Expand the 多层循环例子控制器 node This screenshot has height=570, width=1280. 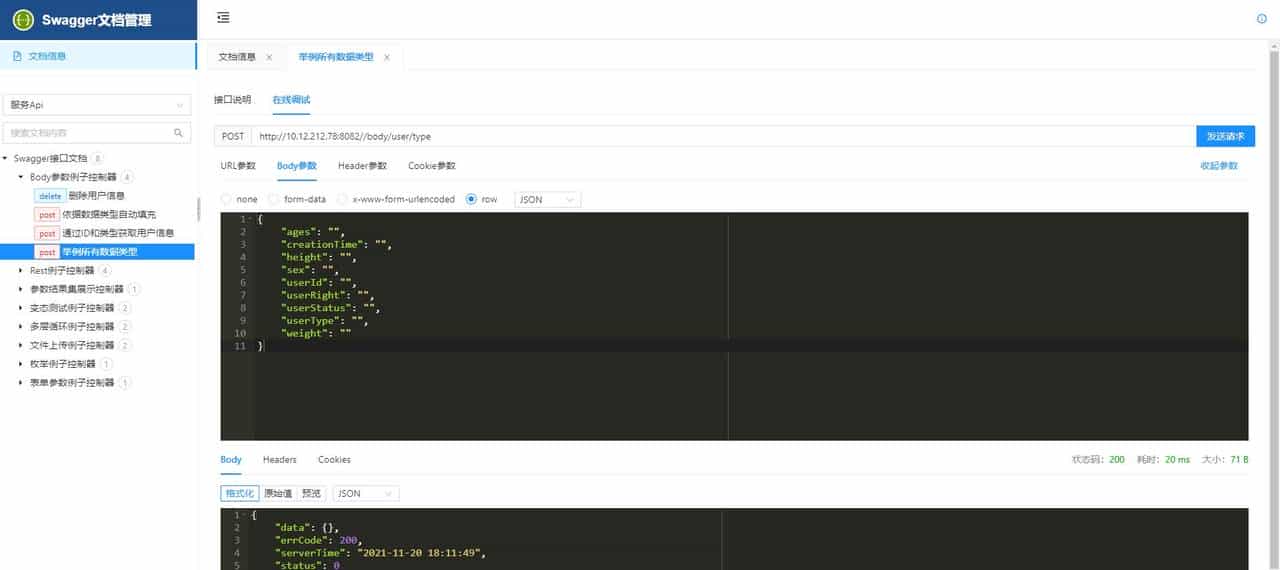coord(22,326)
